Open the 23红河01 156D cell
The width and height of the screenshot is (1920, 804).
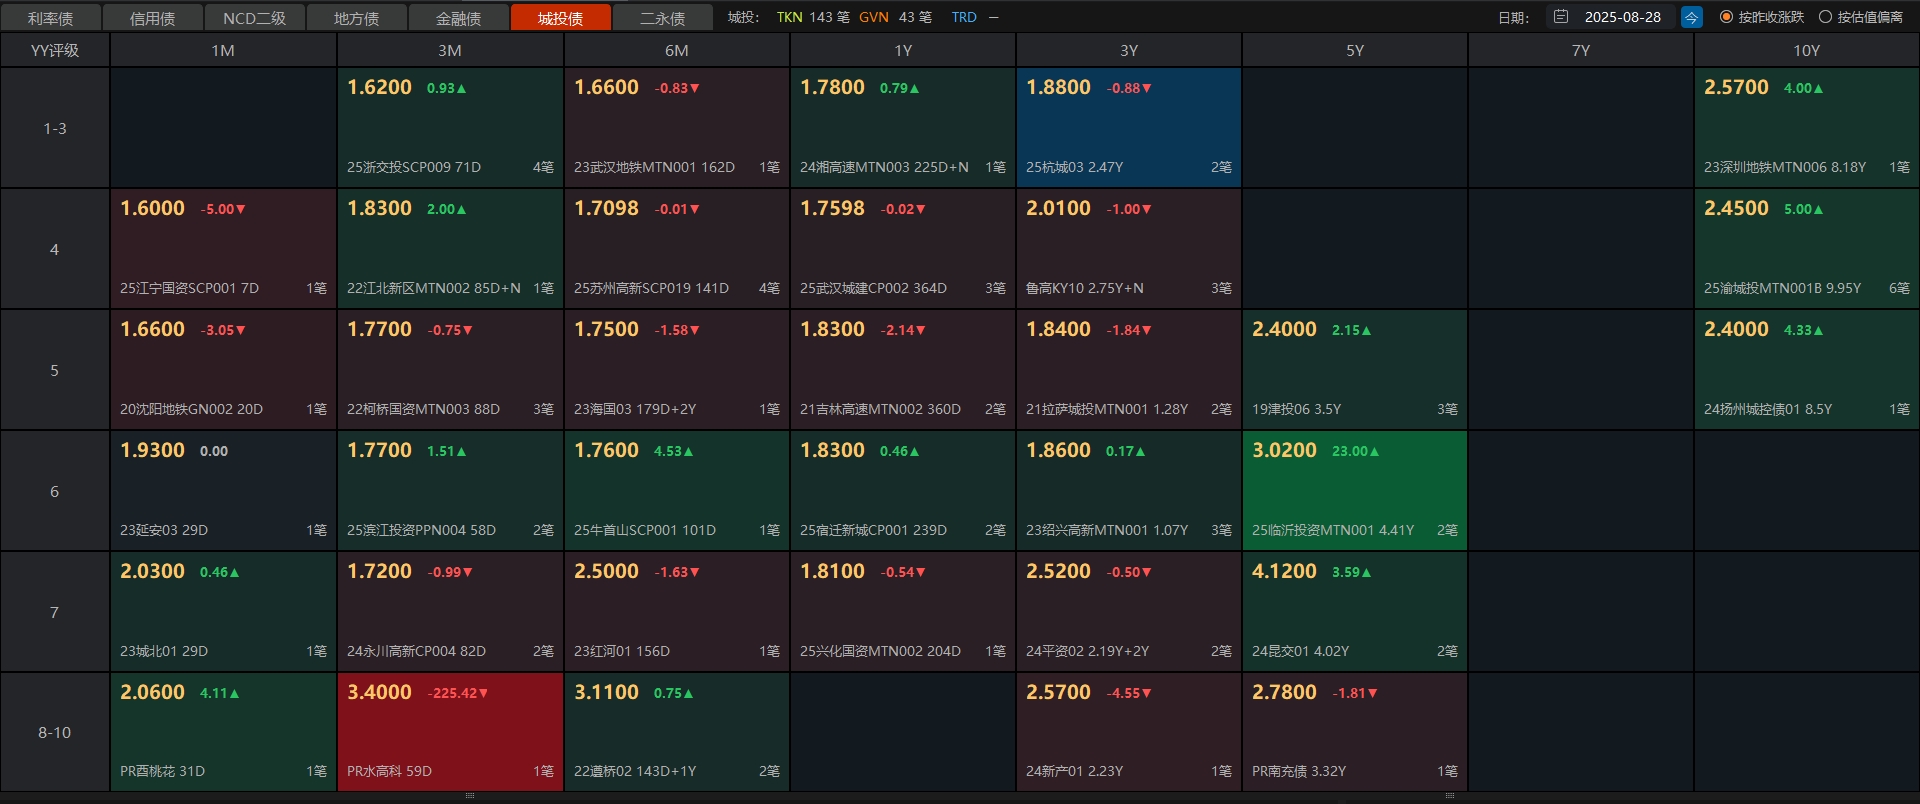pyautogui.click(x=676, y=612)
